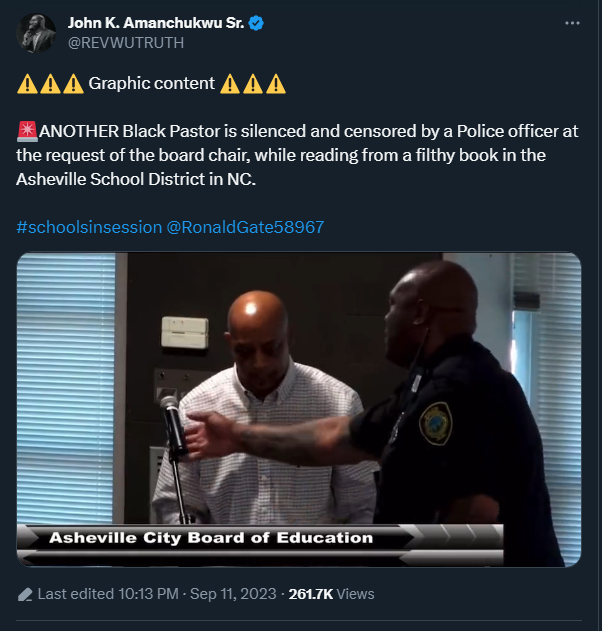Image resolution: width=602 pixels, height=631 pixels.
Task: Click the 'Asheville City Board of Education' banner
Action: click(x=211, y=538)
